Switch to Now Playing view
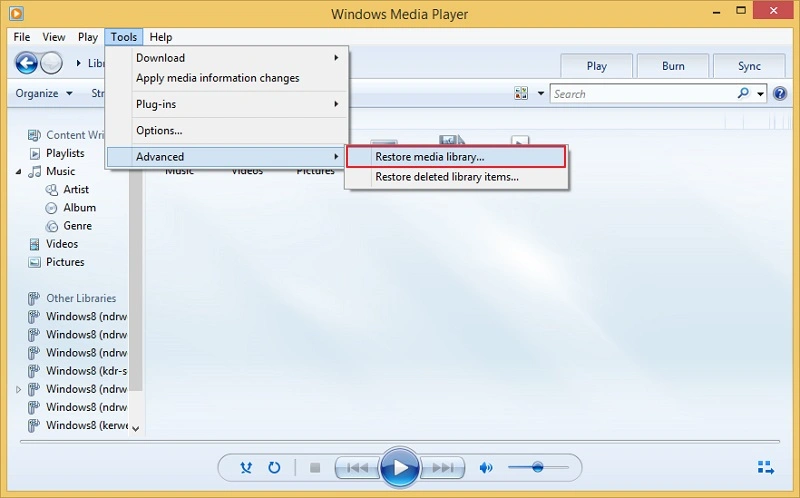The width and height of the screenshot is (800, 498). point(765,467)
